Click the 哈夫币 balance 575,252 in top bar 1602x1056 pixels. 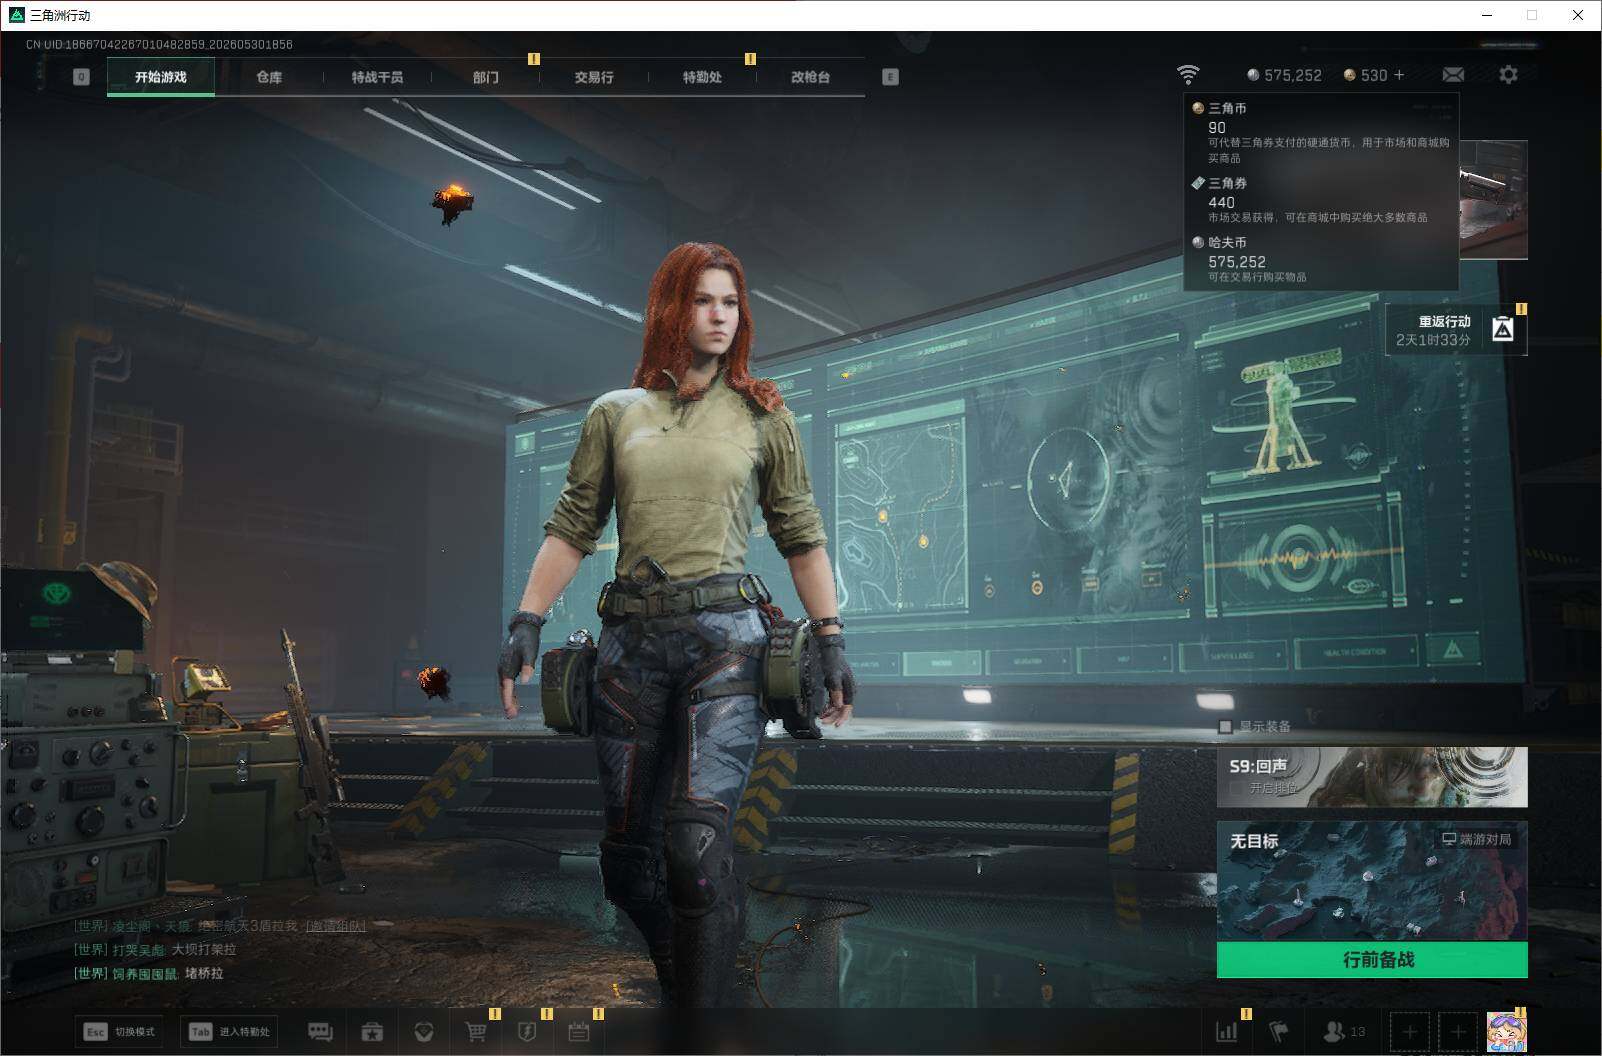click(x=1284, y=75)
